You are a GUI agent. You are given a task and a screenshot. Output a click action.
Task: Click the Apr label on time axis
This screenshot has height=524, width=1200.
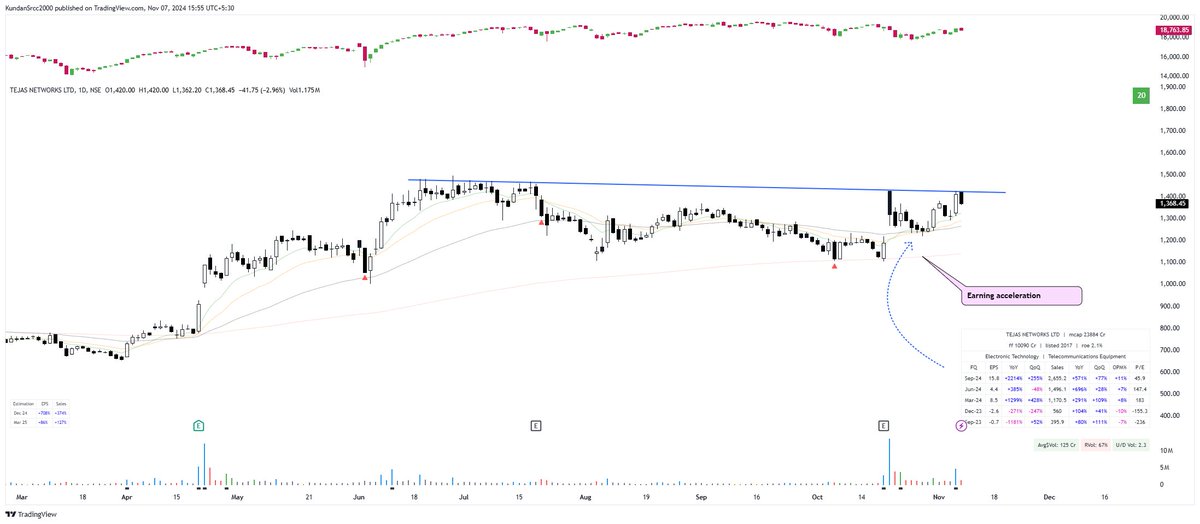(x=125, y=496)
